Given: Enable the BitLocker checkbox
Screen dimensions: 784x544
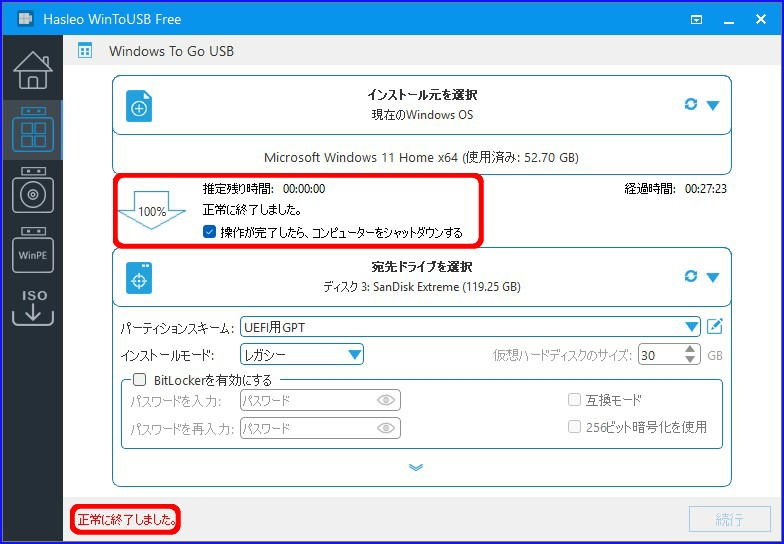Looking at the screenshot, I should click(x=140, y=380).
